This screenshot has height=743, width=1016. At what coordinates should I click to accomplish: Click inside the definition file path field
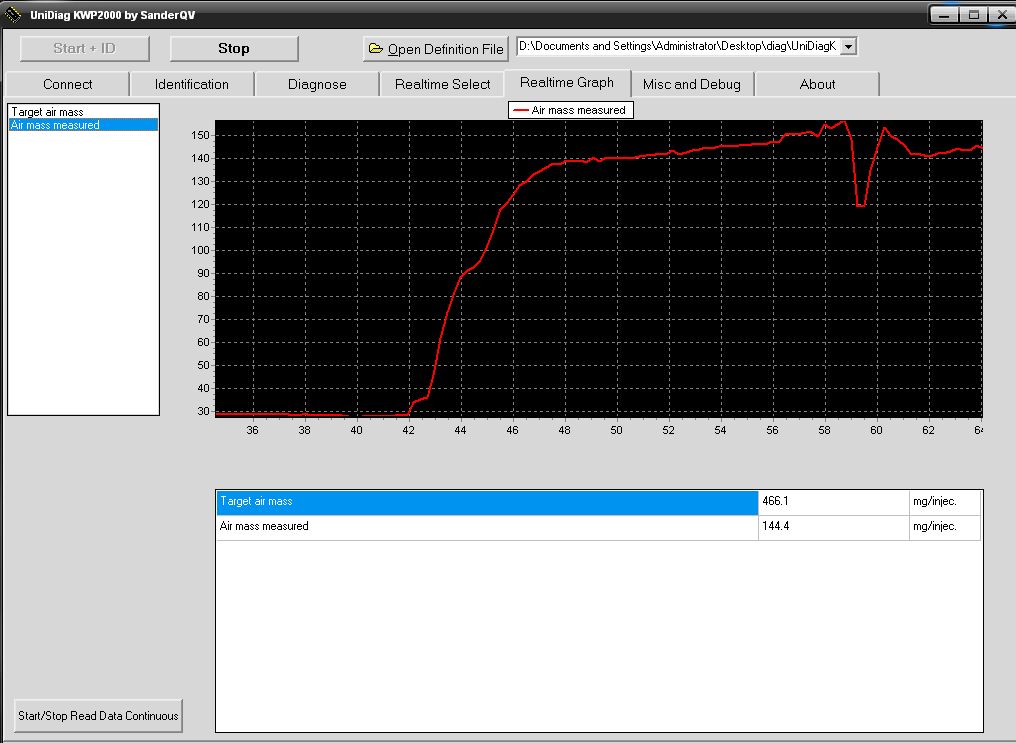pos(676,47)
